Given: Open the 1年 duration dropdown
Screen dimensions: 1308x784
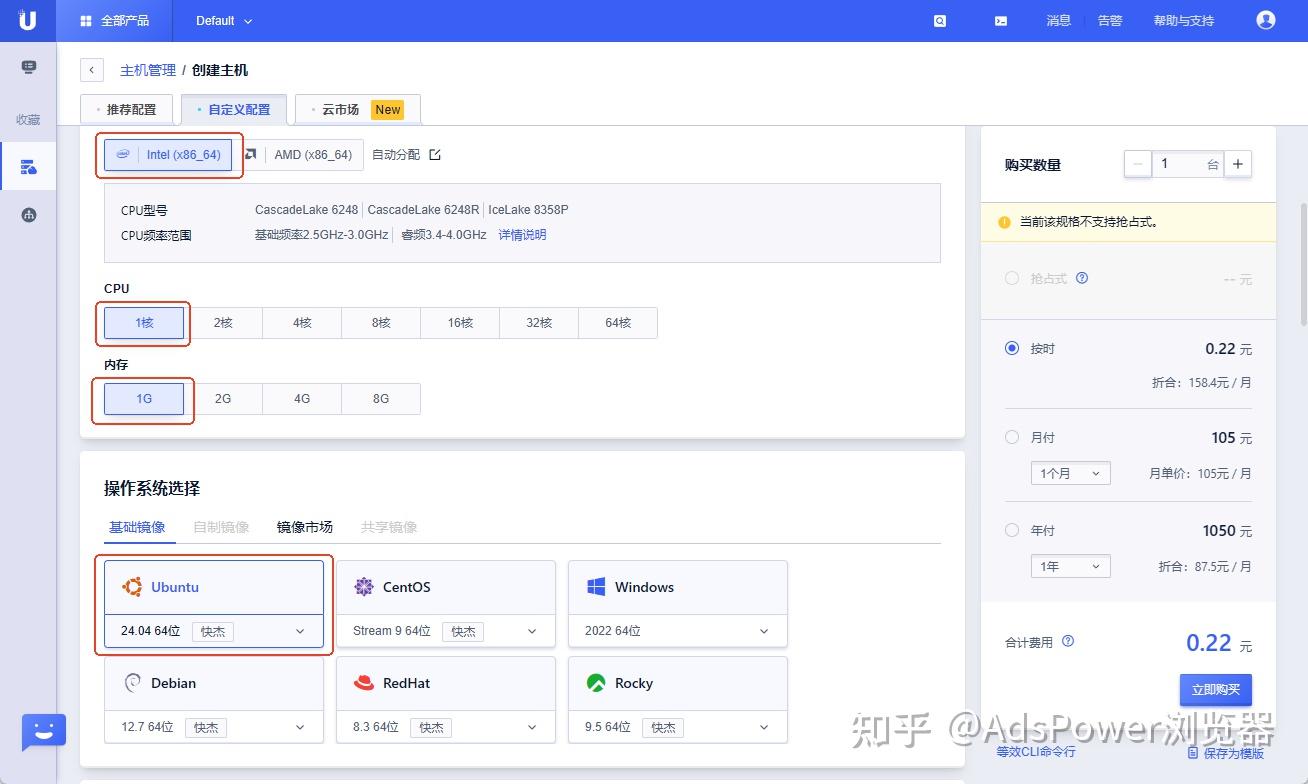Looking at the screenshot, I should tap(1071, 566).
